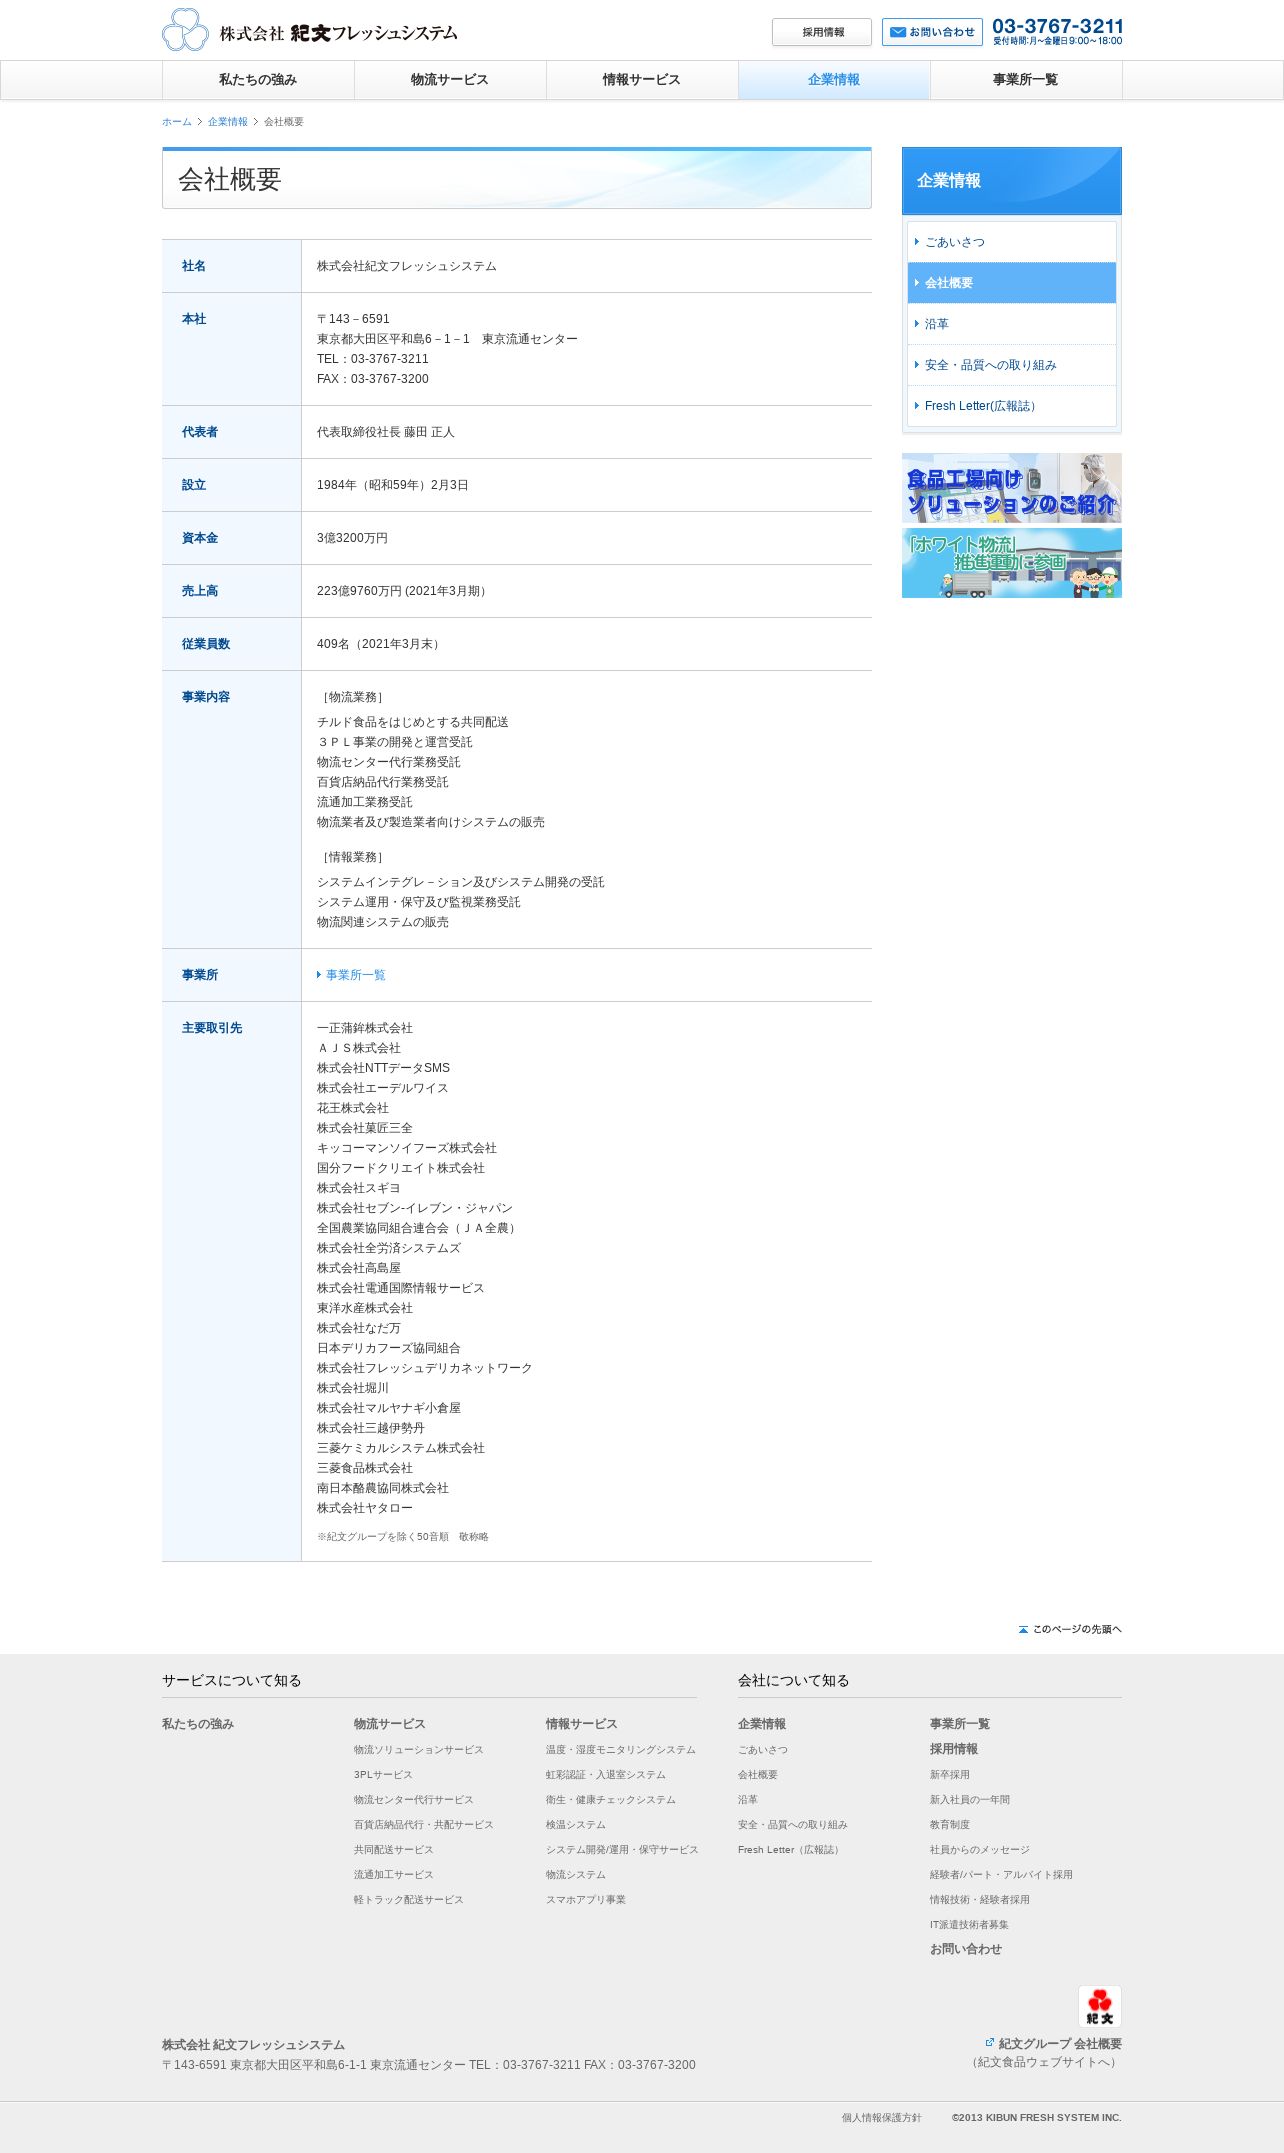Open footer link 流通加工サービス
1284x2153 pixels.
point(393,1875)
